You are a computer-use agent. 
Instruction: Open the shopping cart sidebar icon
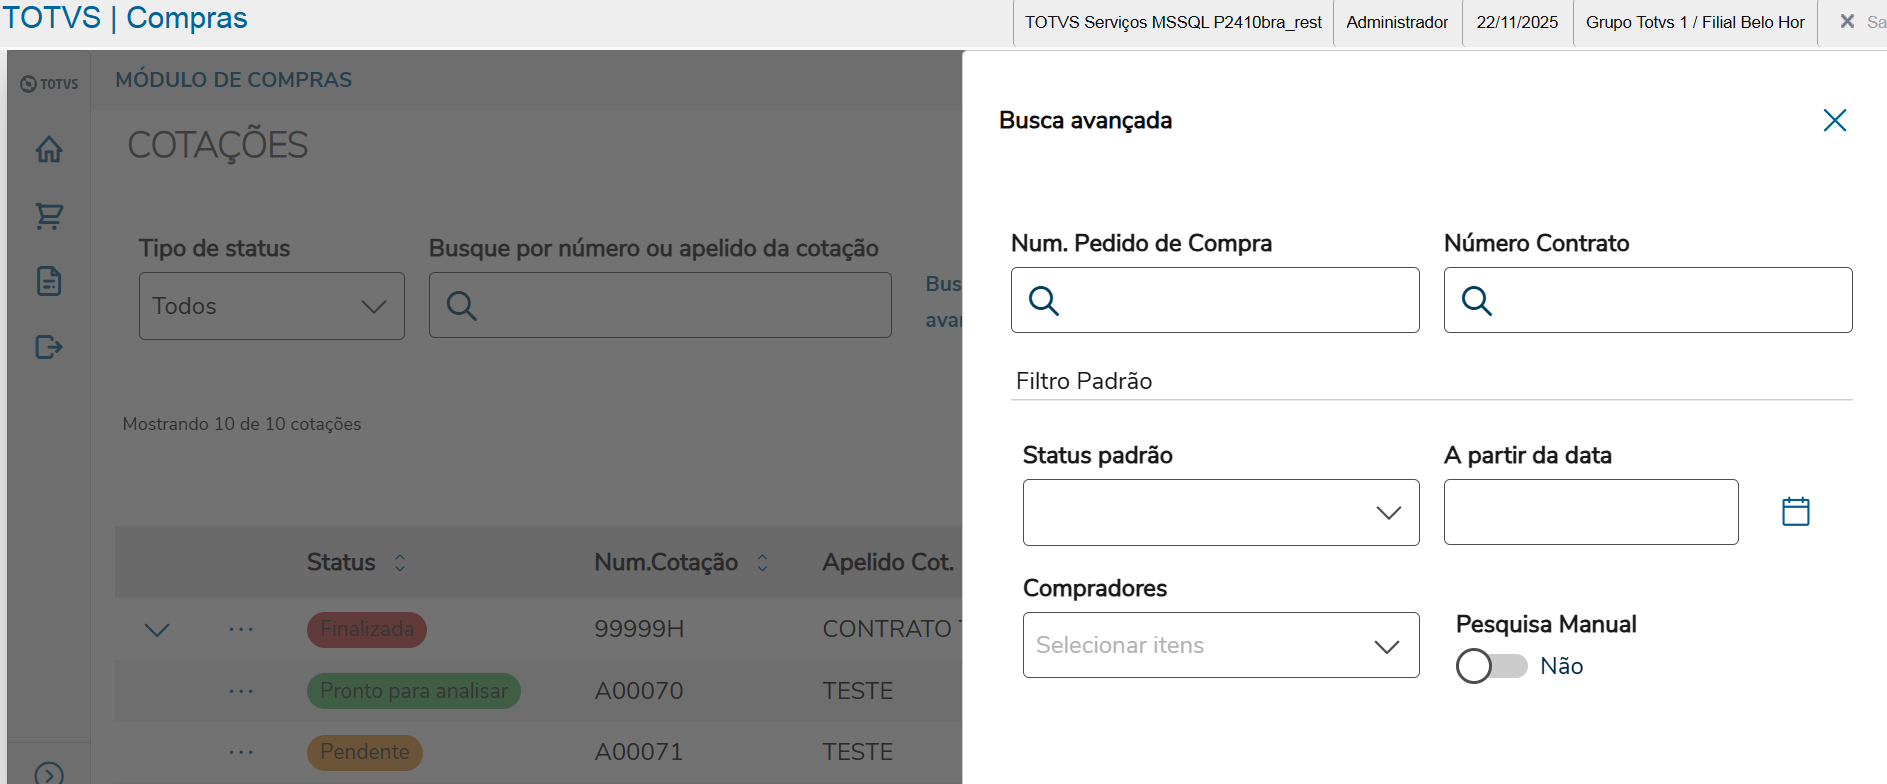coord(49,216)
